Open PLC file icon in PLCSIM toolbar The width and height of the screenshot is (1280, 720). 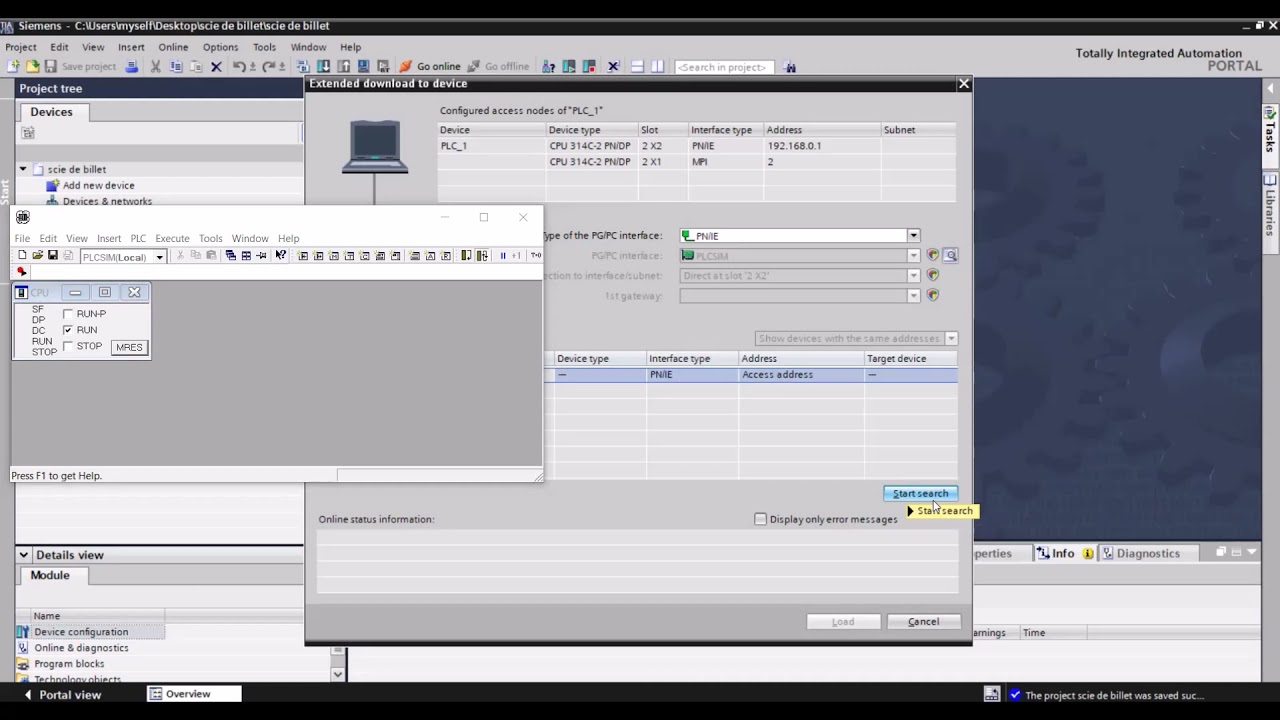pyautogui.click(x=37, y=256)
